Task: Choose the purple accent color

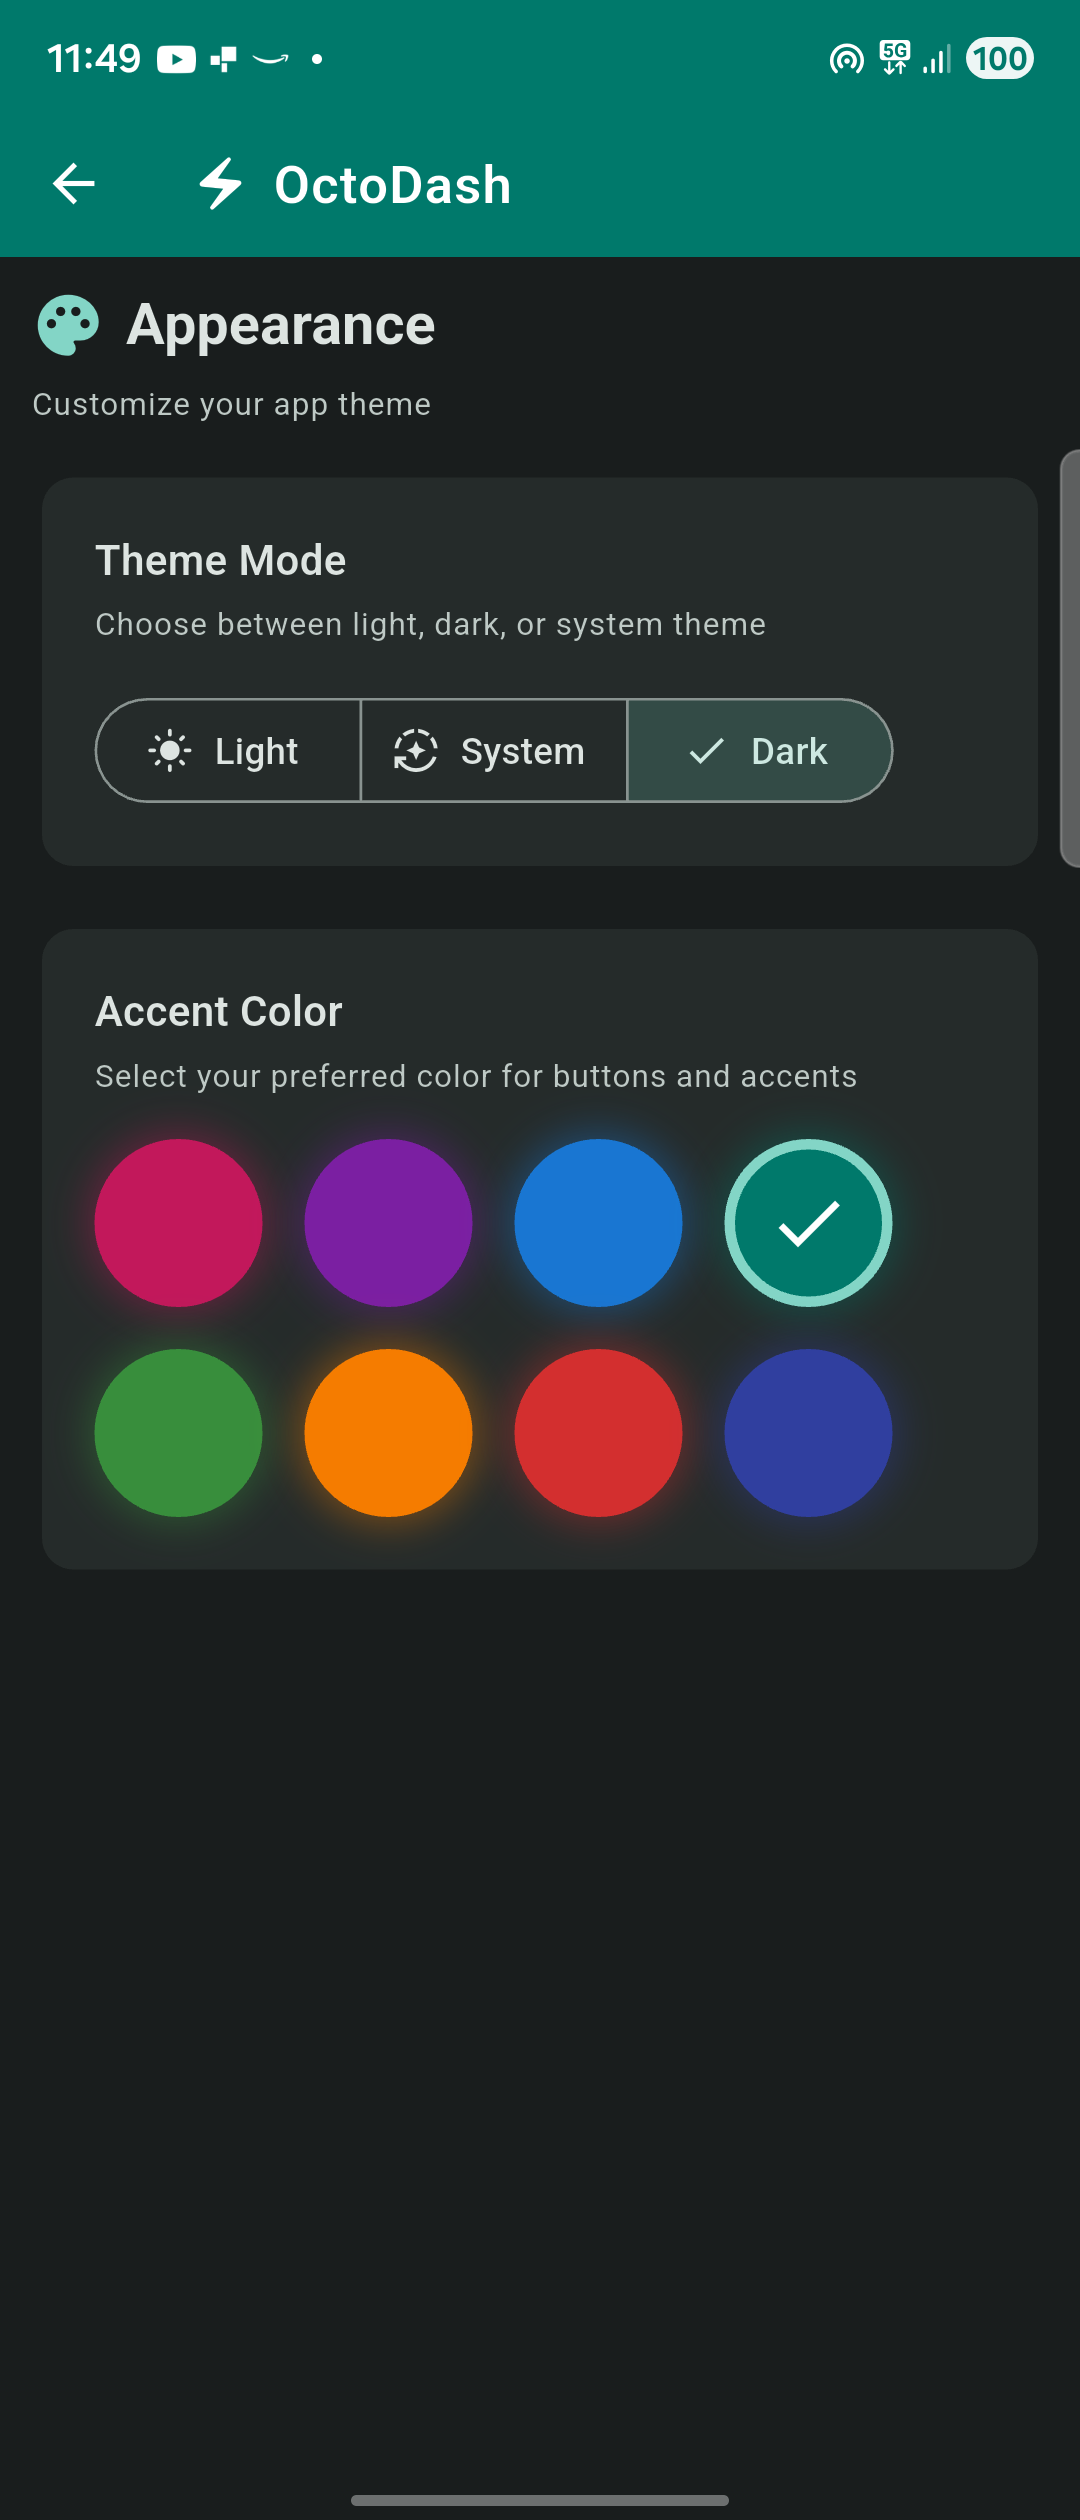Action: pyautogui.click(x=389, y=1223)
